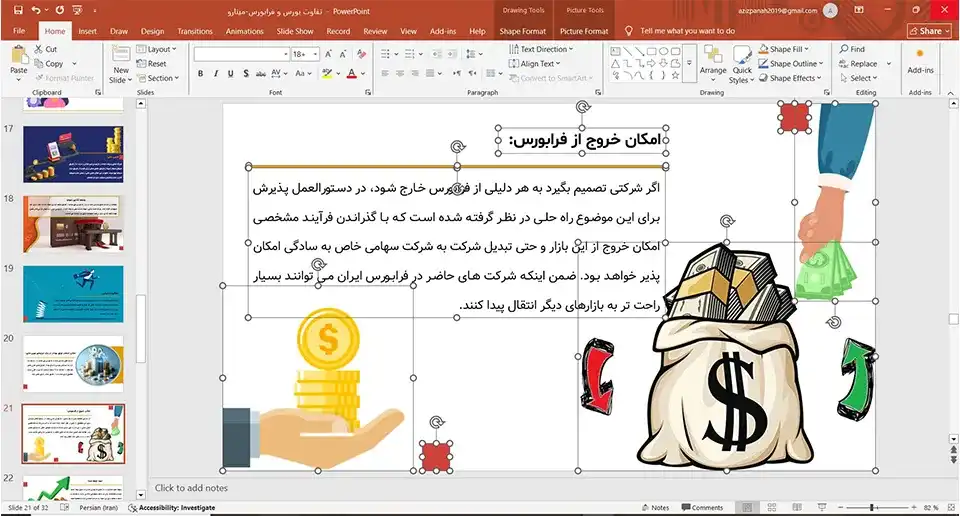Screen dimensions: 960x516
Task: Open the File menu tab
Action: (x=19, y=31)
